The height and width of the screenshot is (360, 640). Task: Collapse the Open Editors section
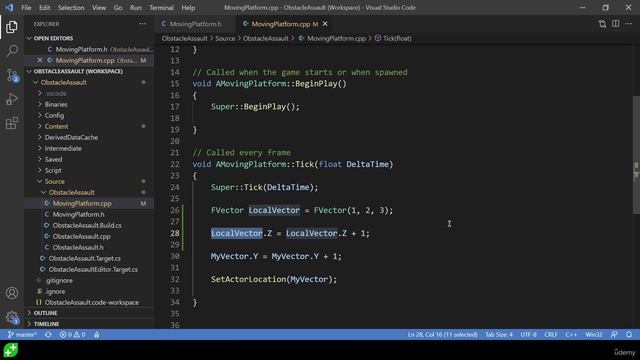click(90, 38)
